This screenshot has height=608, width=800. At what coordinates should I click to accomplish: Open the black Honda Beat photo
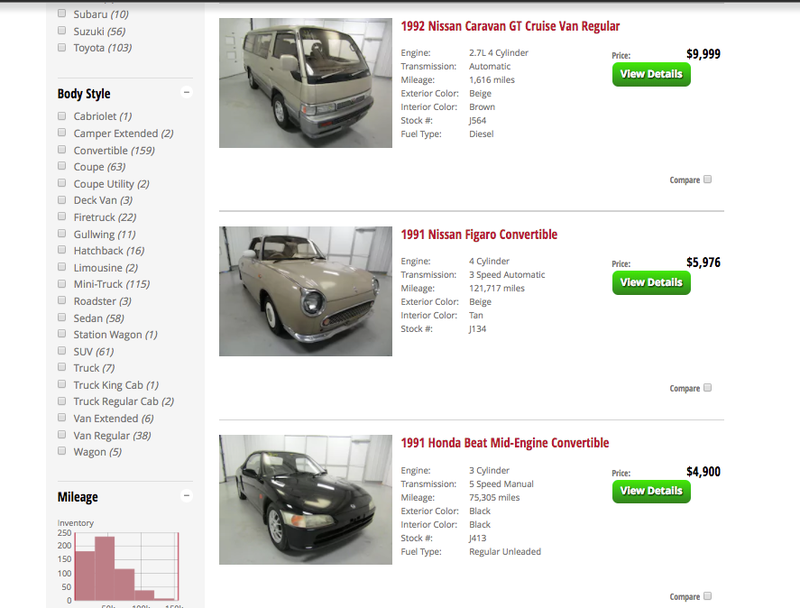point(306,500)
